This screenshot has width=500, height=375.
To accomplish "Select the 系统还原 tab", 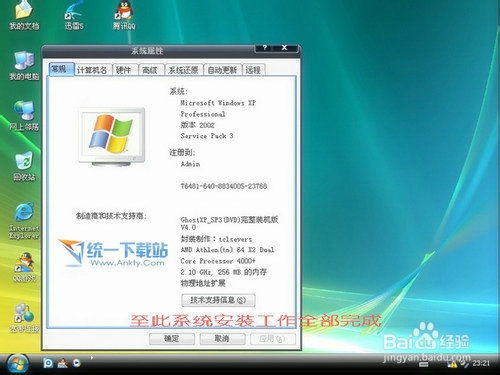I will point(183,70).
